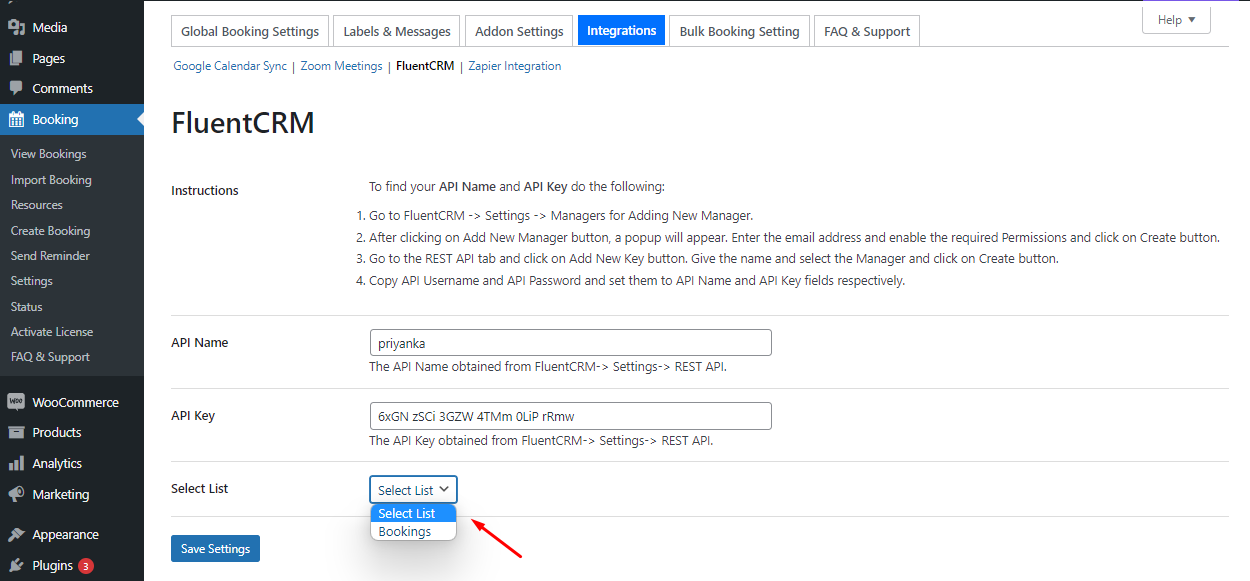1250x581 pixels.
Task: Open Settings under Booking menu
Action: click(31, 281)
